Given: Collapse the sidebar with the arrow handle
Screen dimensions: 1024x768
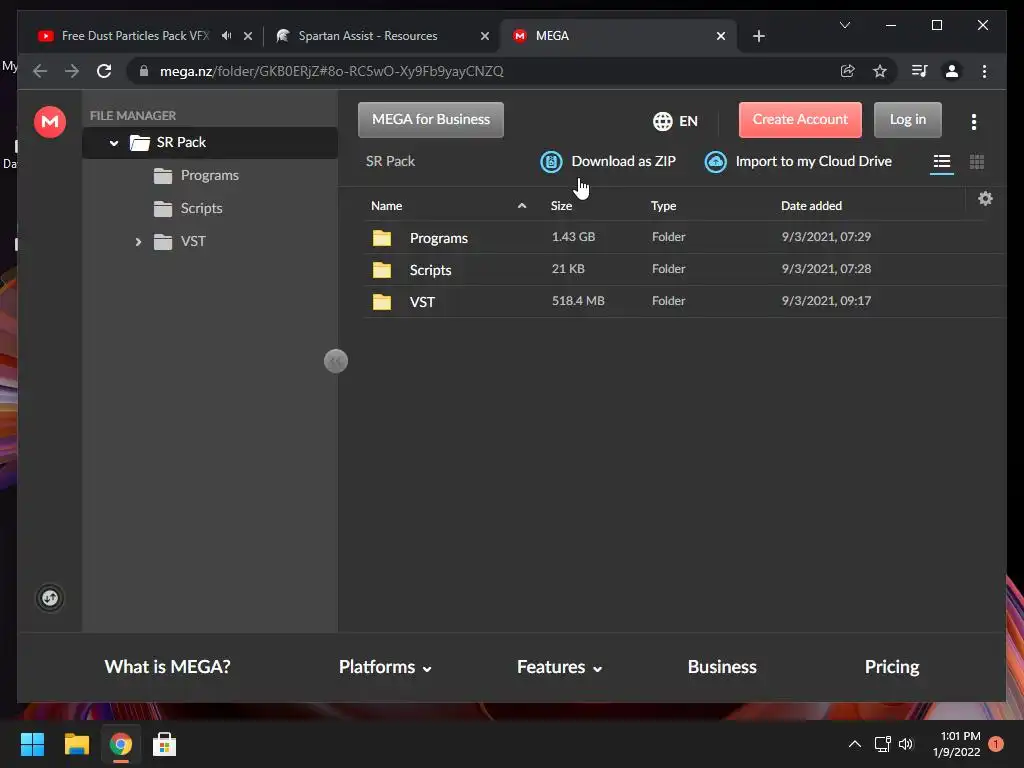Looking at the screenshot, I should click(x=336, y=360).
